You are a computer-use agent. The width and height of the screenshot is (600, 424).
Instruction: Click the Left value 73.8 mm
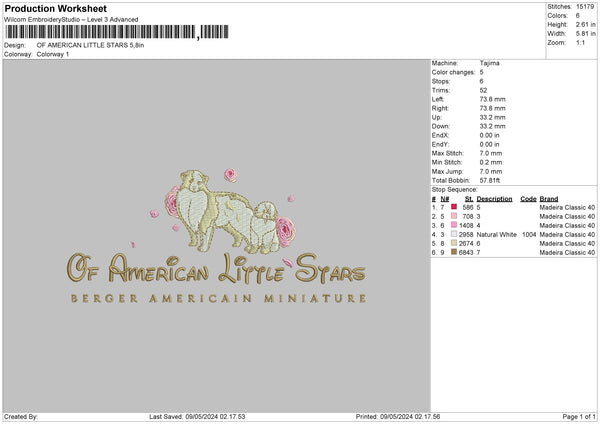(492, 99)
